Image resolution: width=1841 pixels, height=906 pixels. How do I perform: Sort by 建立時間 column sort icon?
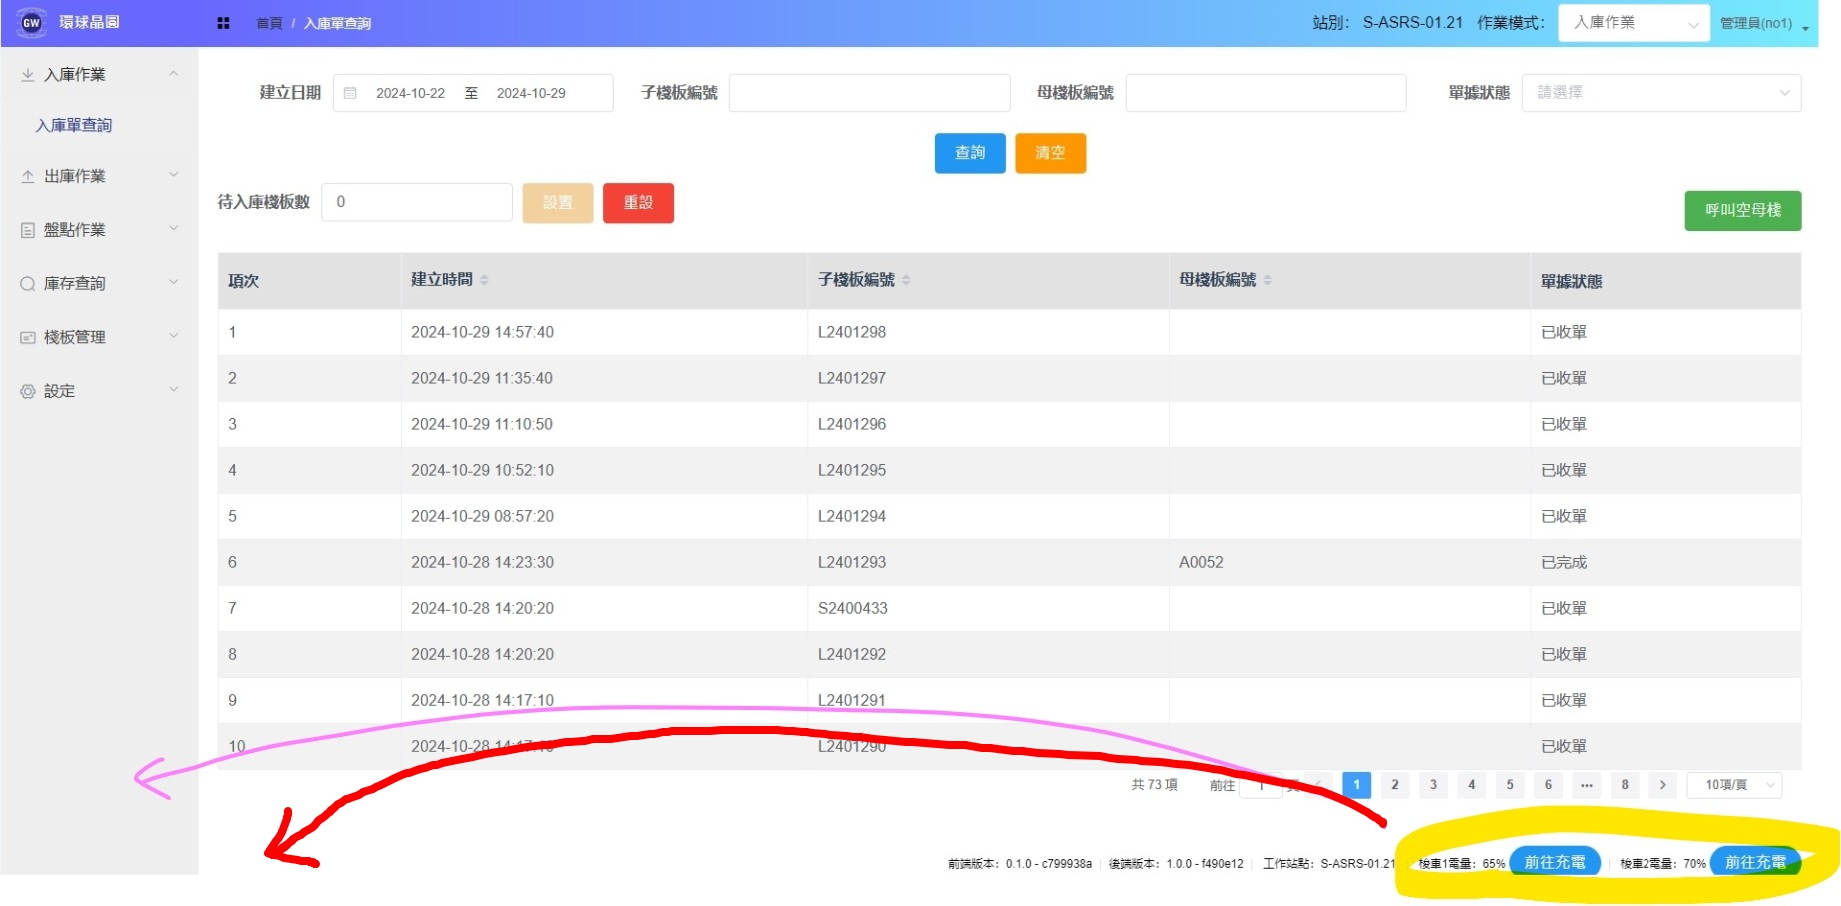tap(484, 280)
